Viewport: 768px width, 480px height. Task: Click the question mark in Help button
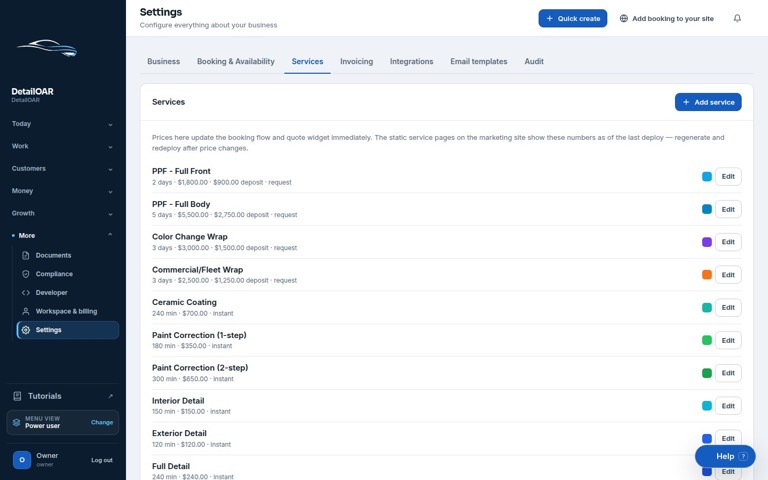coord(743,456)
